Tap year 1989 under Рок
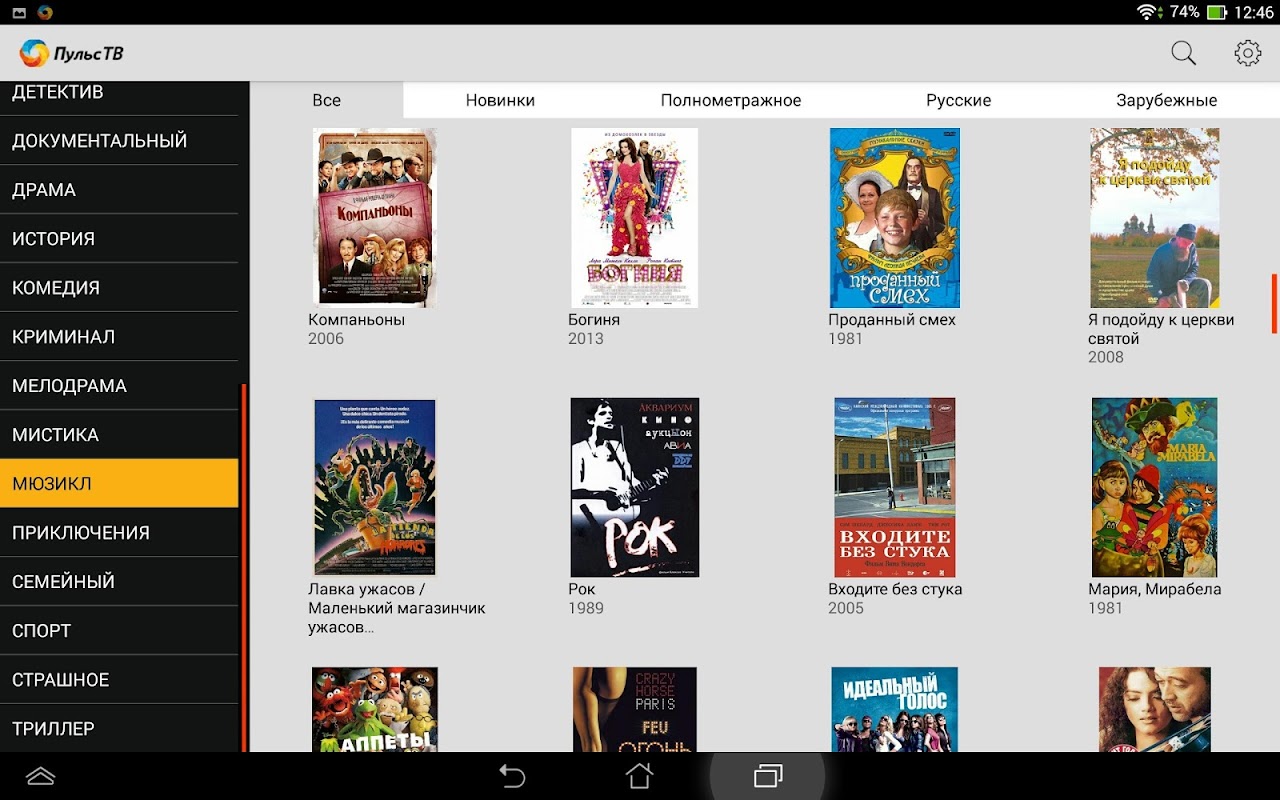Viewport: 1280px width, 800px height. point(586,608)
